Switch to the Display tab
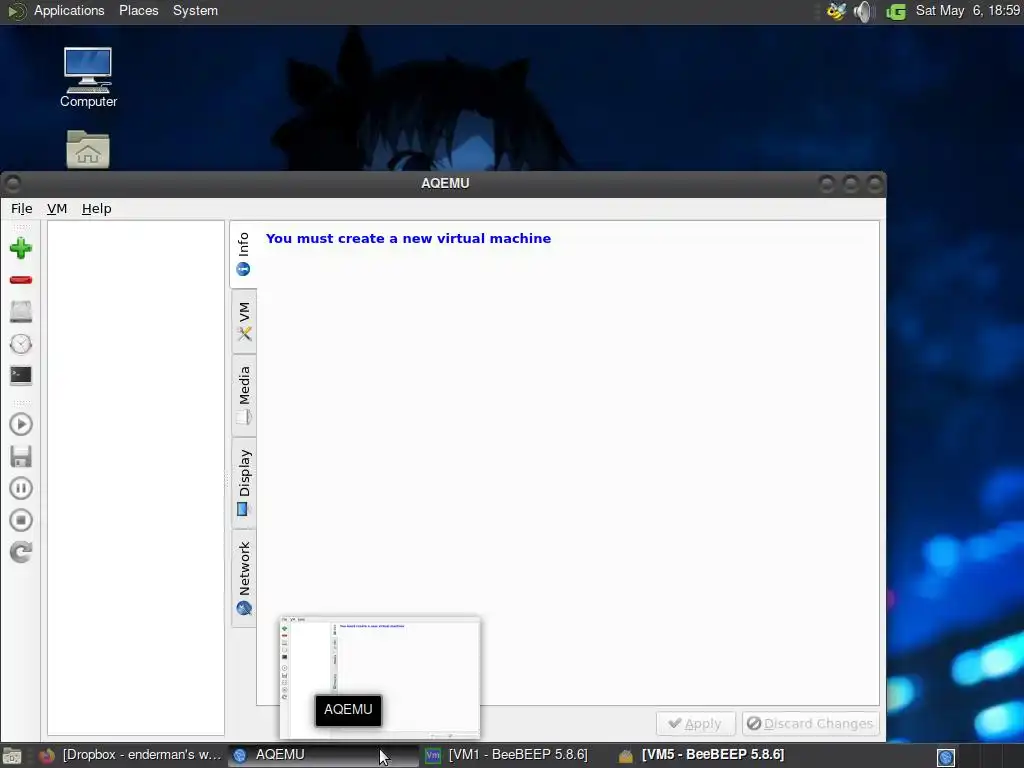The width and height of the screenshot is (1024, 768). click(244, 483)
